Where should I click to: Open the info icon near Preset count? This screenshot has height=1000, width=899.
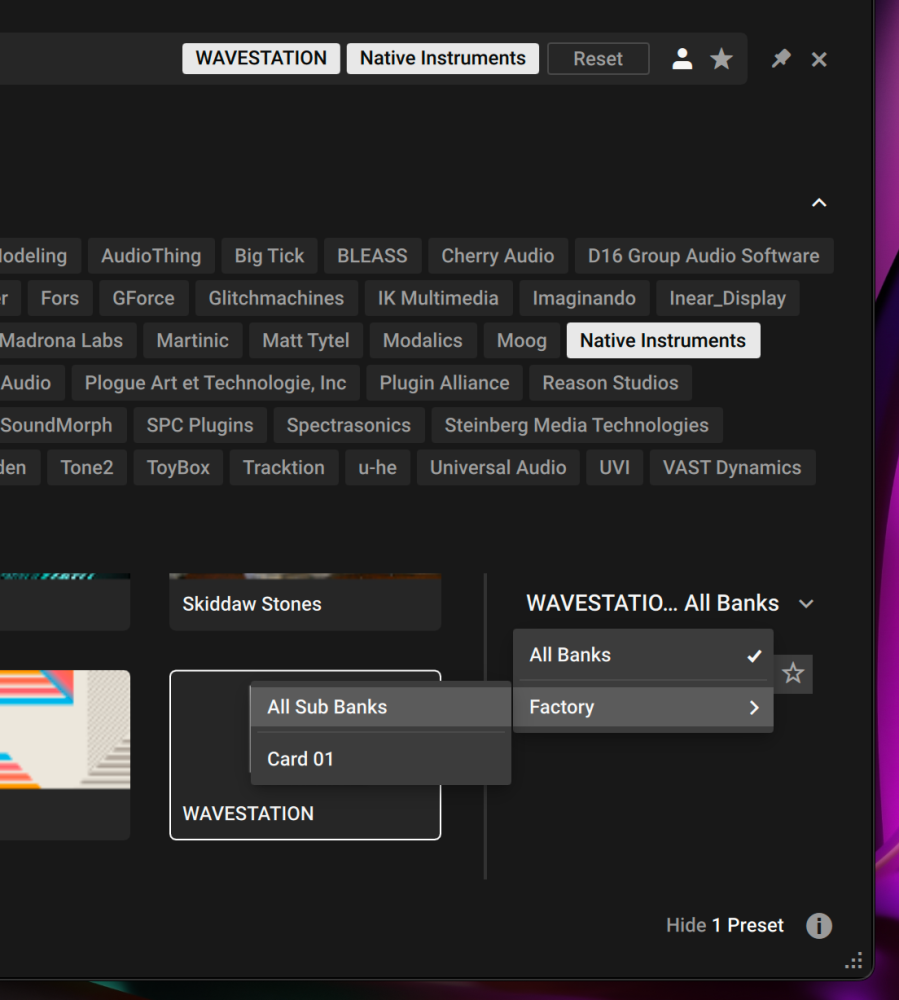(x=819, y=925)
